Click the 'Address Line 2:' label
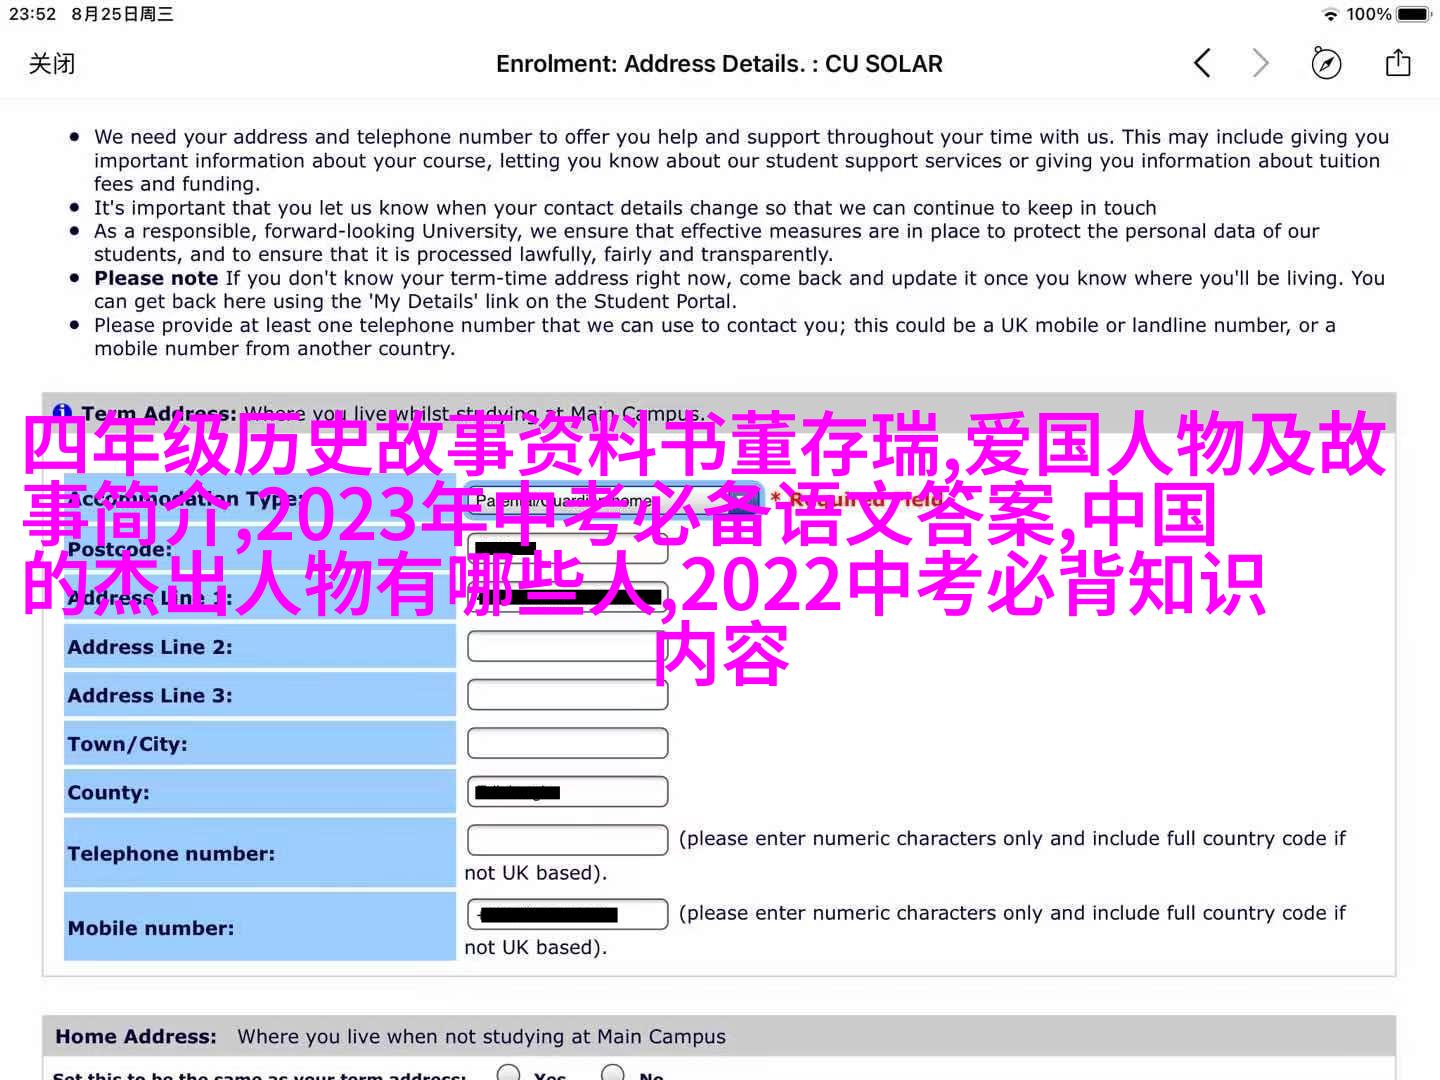Viewport: 1440px width, 1080px height. [150, 647]
